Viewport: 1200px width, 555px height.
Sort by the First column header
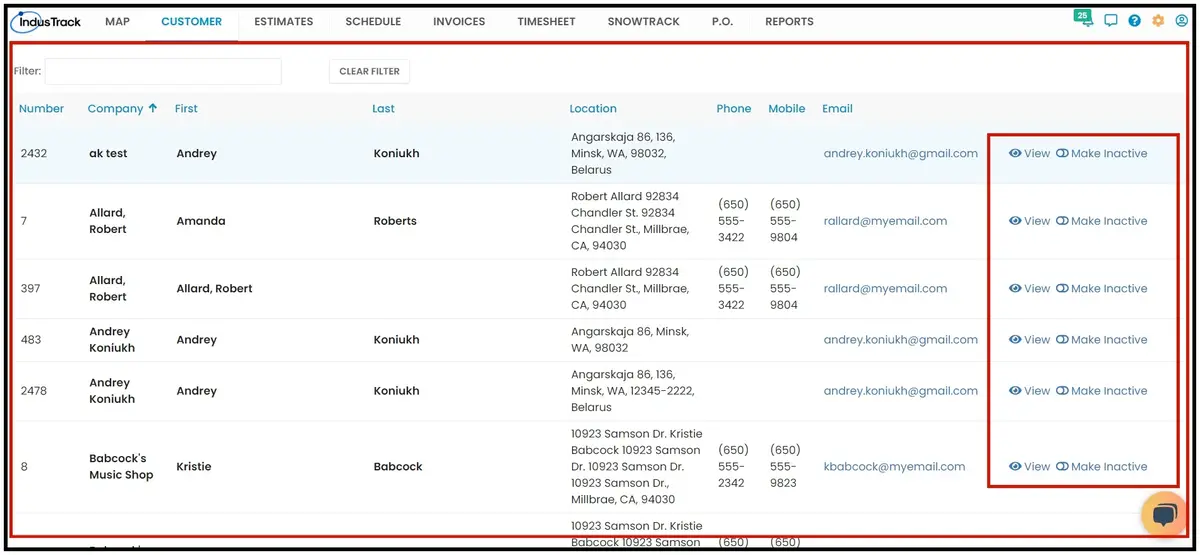pos(186,109)
